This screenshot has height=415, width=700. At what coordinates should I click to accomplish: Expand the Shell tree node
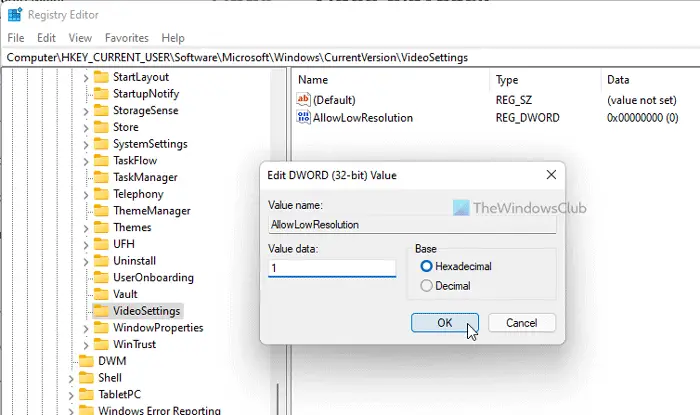(x=71, y=378)
